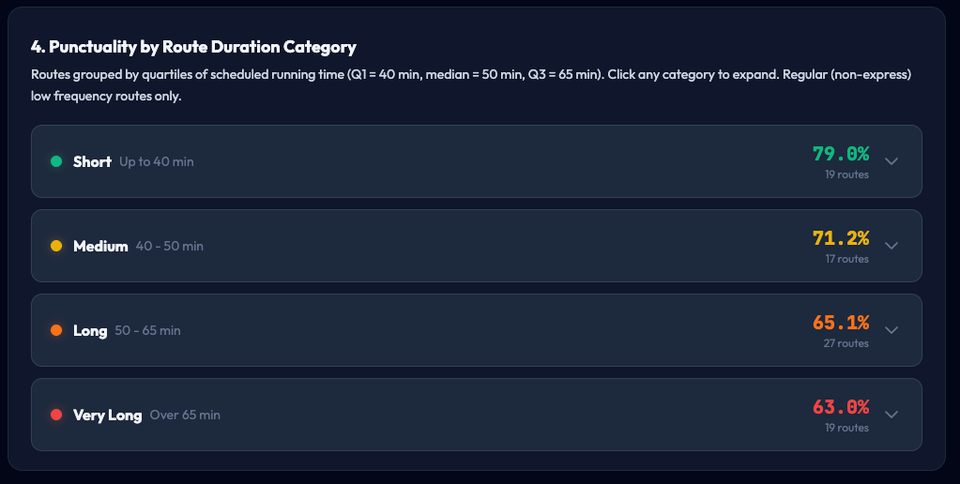Click the red dot beside Very Long
This screenshot has height=484, width=960.
(x=56, y=414)
